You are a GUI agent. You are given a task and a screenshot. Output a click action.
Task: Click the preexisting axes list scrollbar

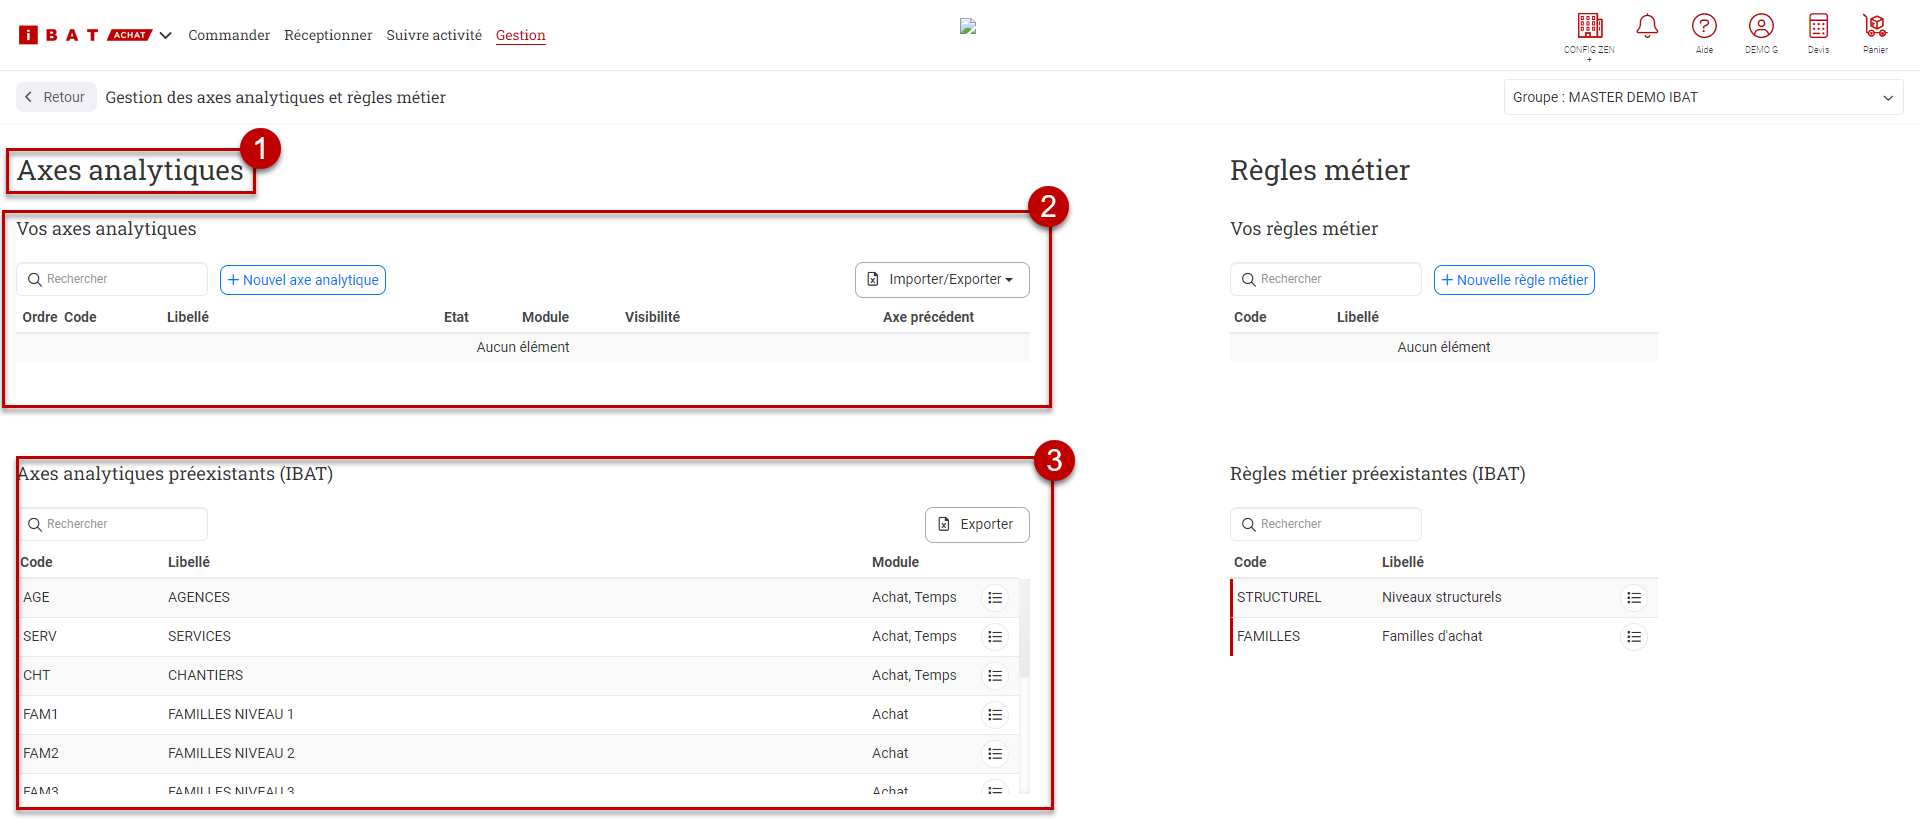click(x=1024, y=630)
